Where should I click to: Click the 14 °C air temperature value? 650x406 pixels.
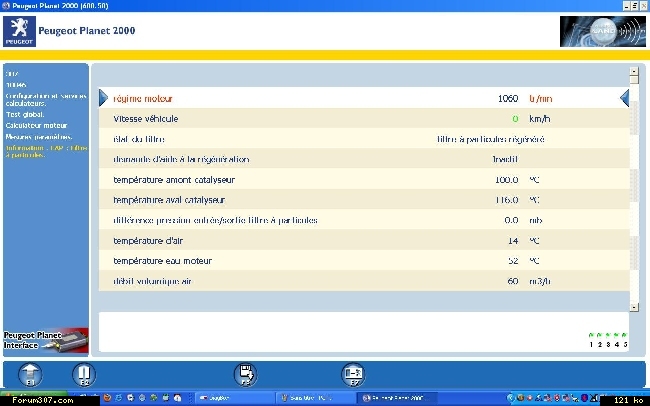[x=513, y=241]
